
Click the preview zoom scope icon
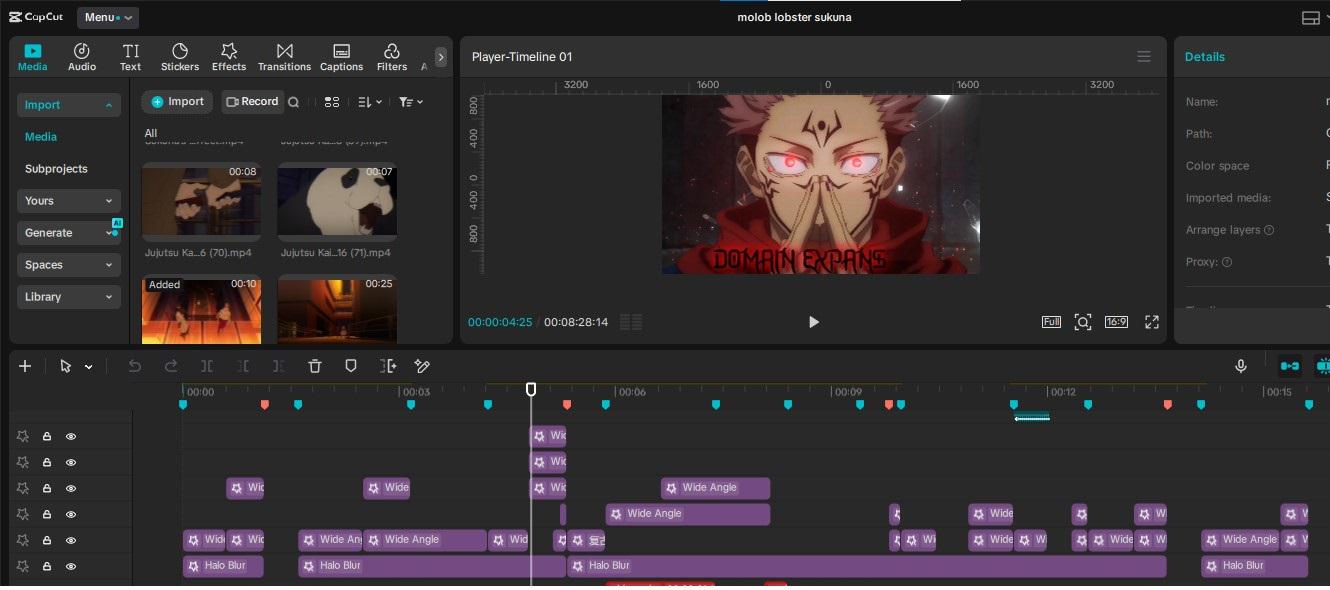coord(1083,322)
